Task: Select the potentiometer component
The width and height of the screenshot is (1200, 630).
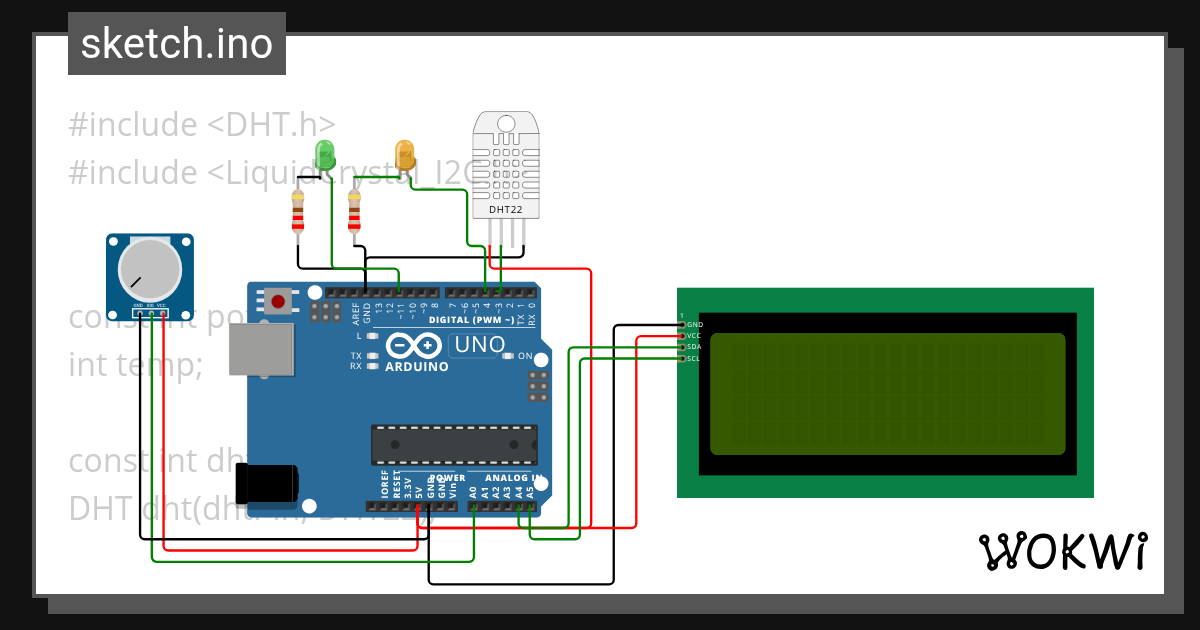Action: 148,270
